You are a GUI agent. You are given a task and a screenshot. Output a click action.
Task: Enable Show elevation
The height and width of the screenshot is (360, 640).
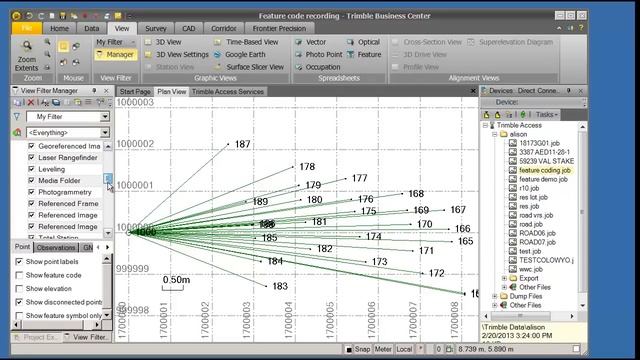[19, 289]
